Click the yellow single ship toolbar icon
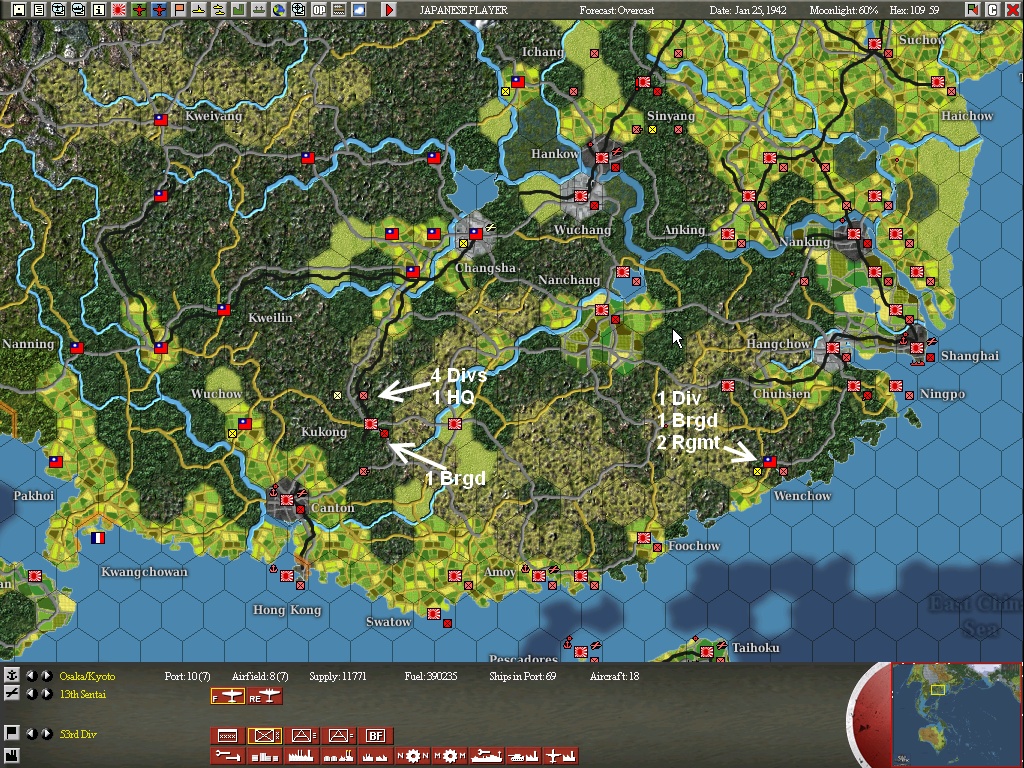 pyautogui.click(x=199, y=10)
